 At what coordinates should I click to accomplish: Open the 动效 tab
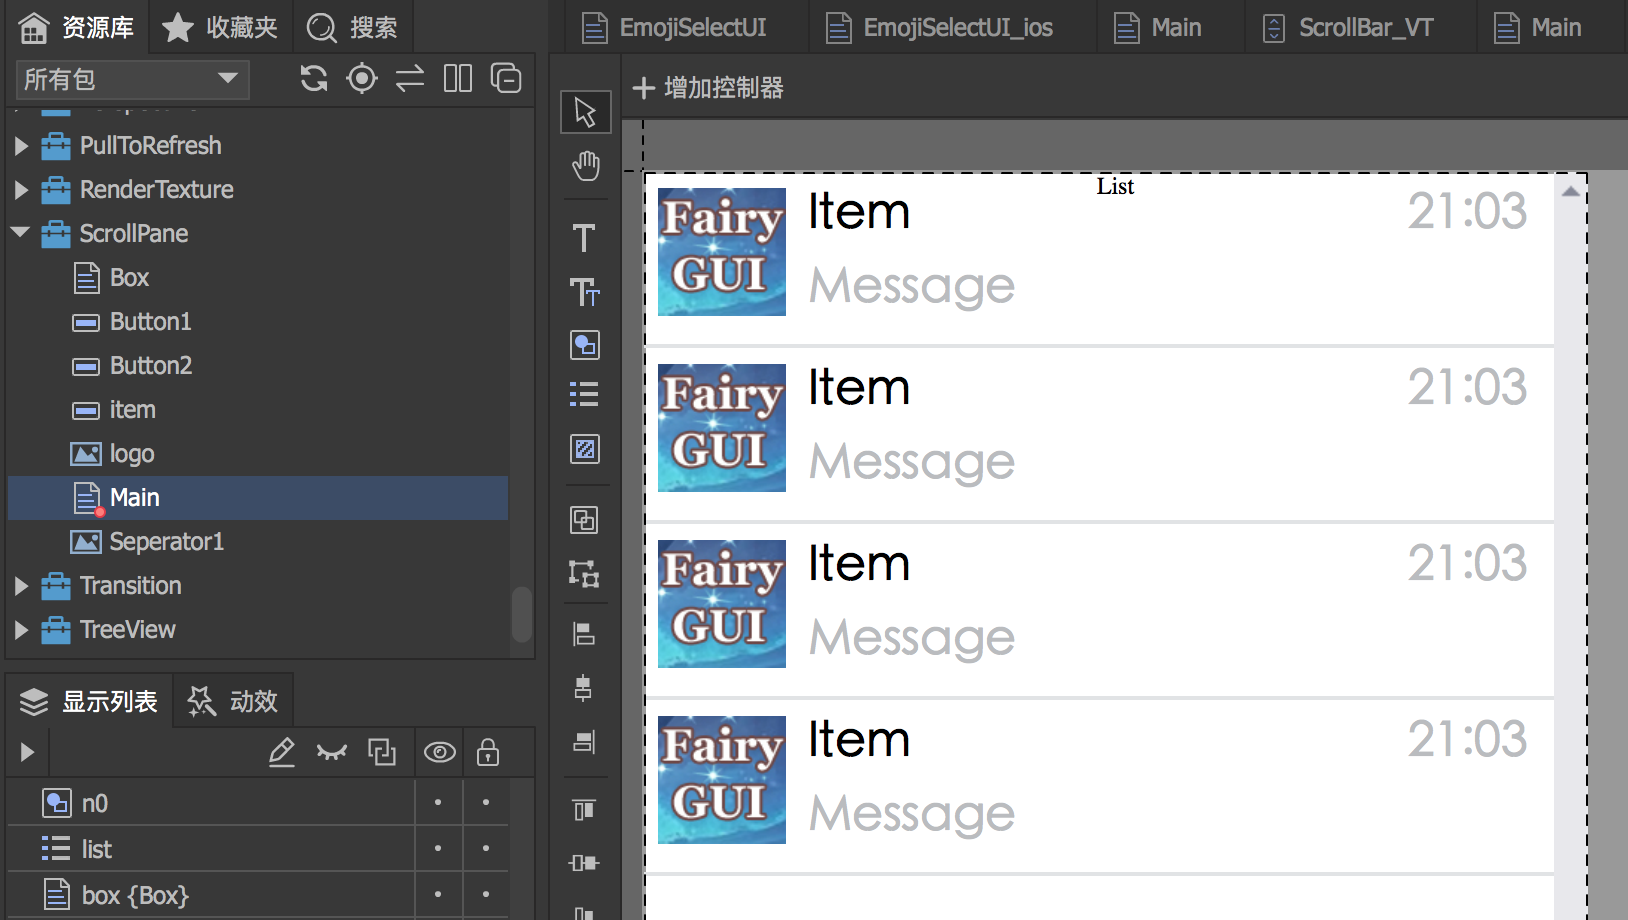[233, 701]
